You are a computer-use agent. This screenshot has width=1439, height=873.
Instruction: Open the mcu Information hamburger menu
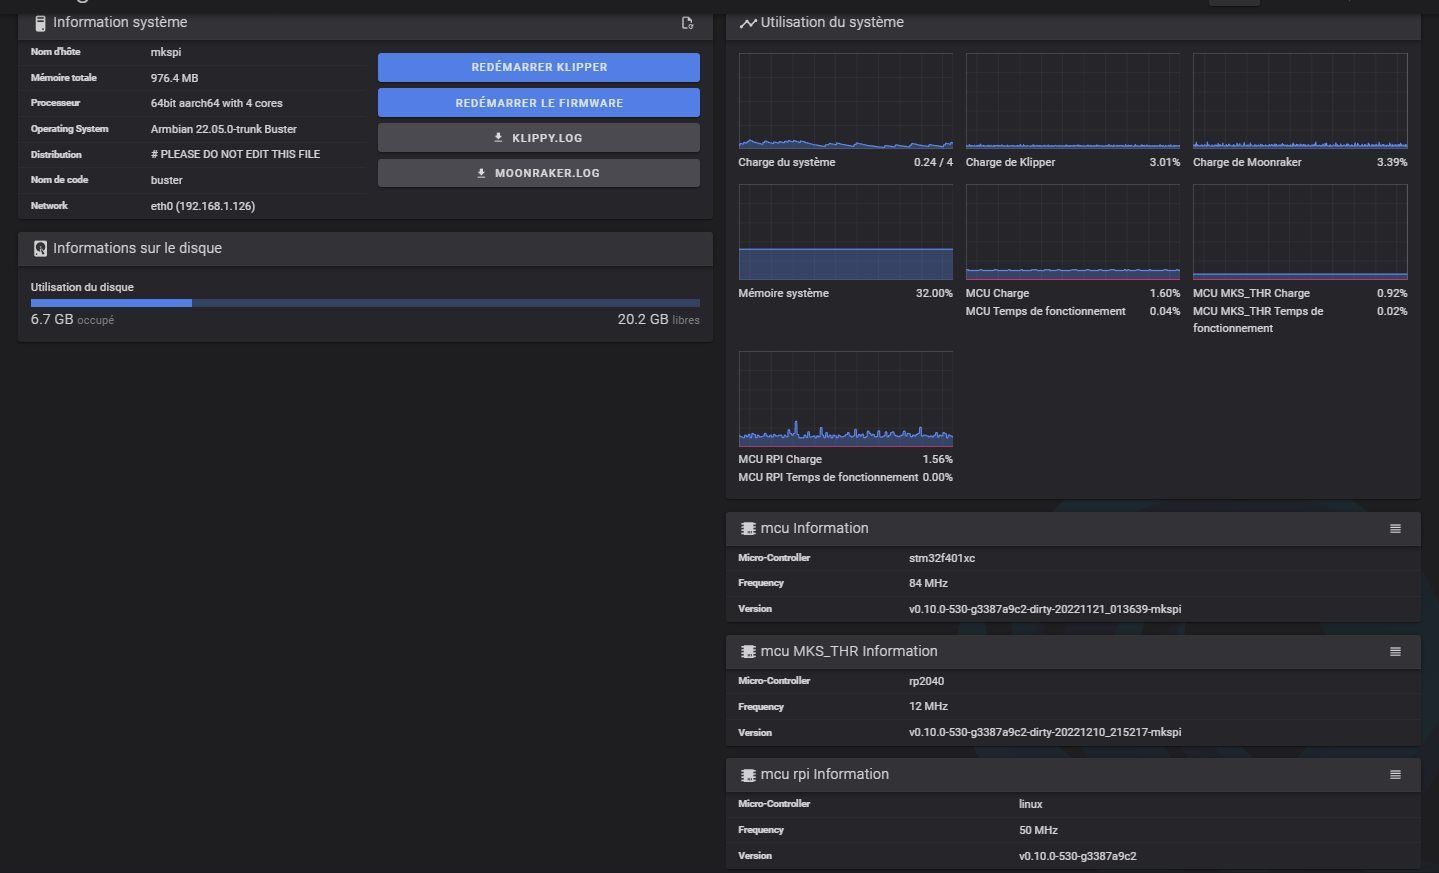(1395, 529)
